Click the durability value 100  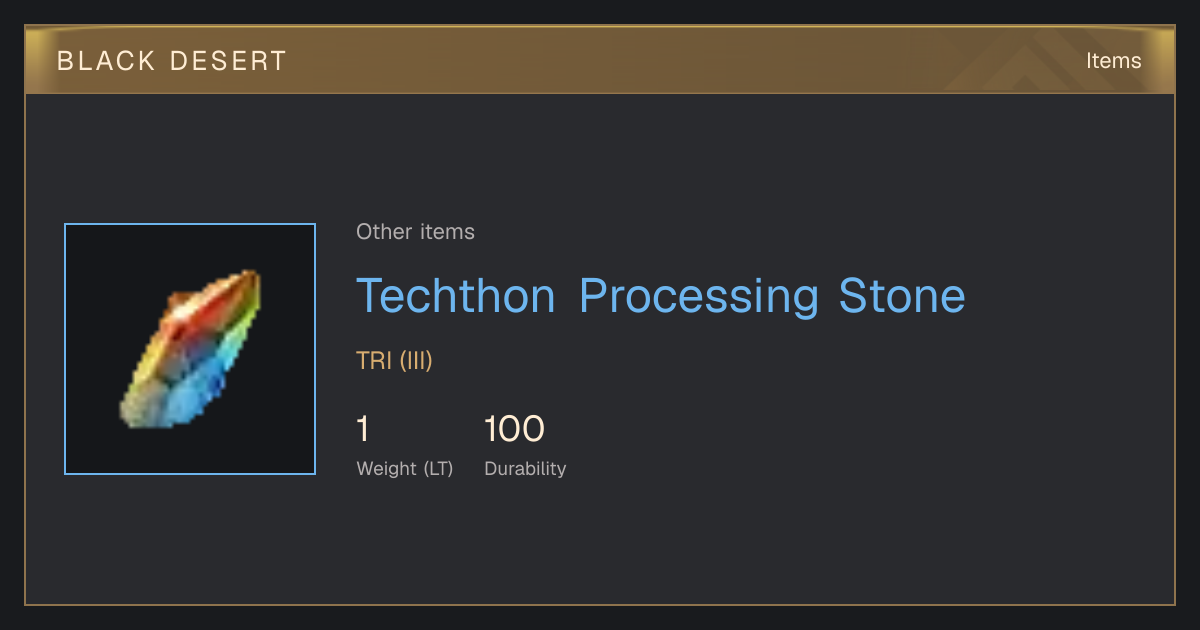coord(514,429)
